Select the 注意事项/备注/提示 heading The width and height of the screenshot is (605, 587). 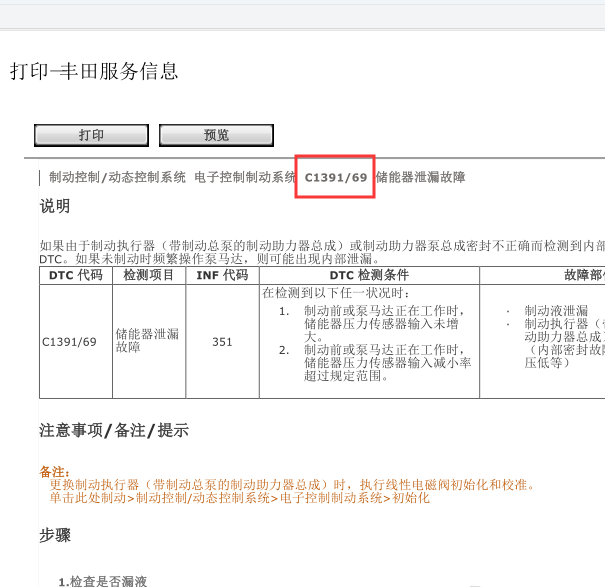tap(114, 430)
